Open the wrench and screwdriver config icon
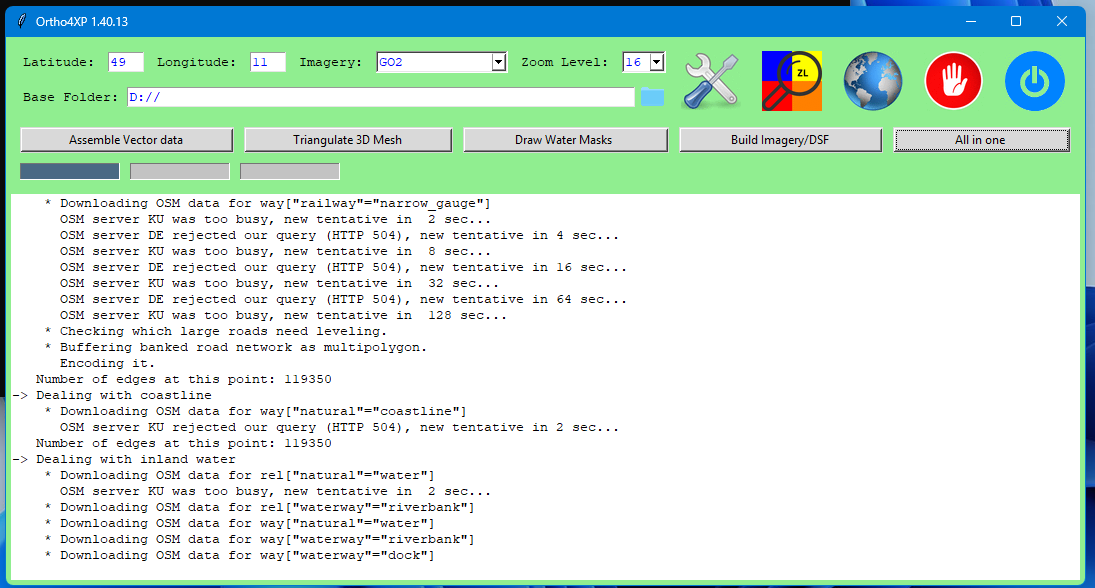 point(711,81)
